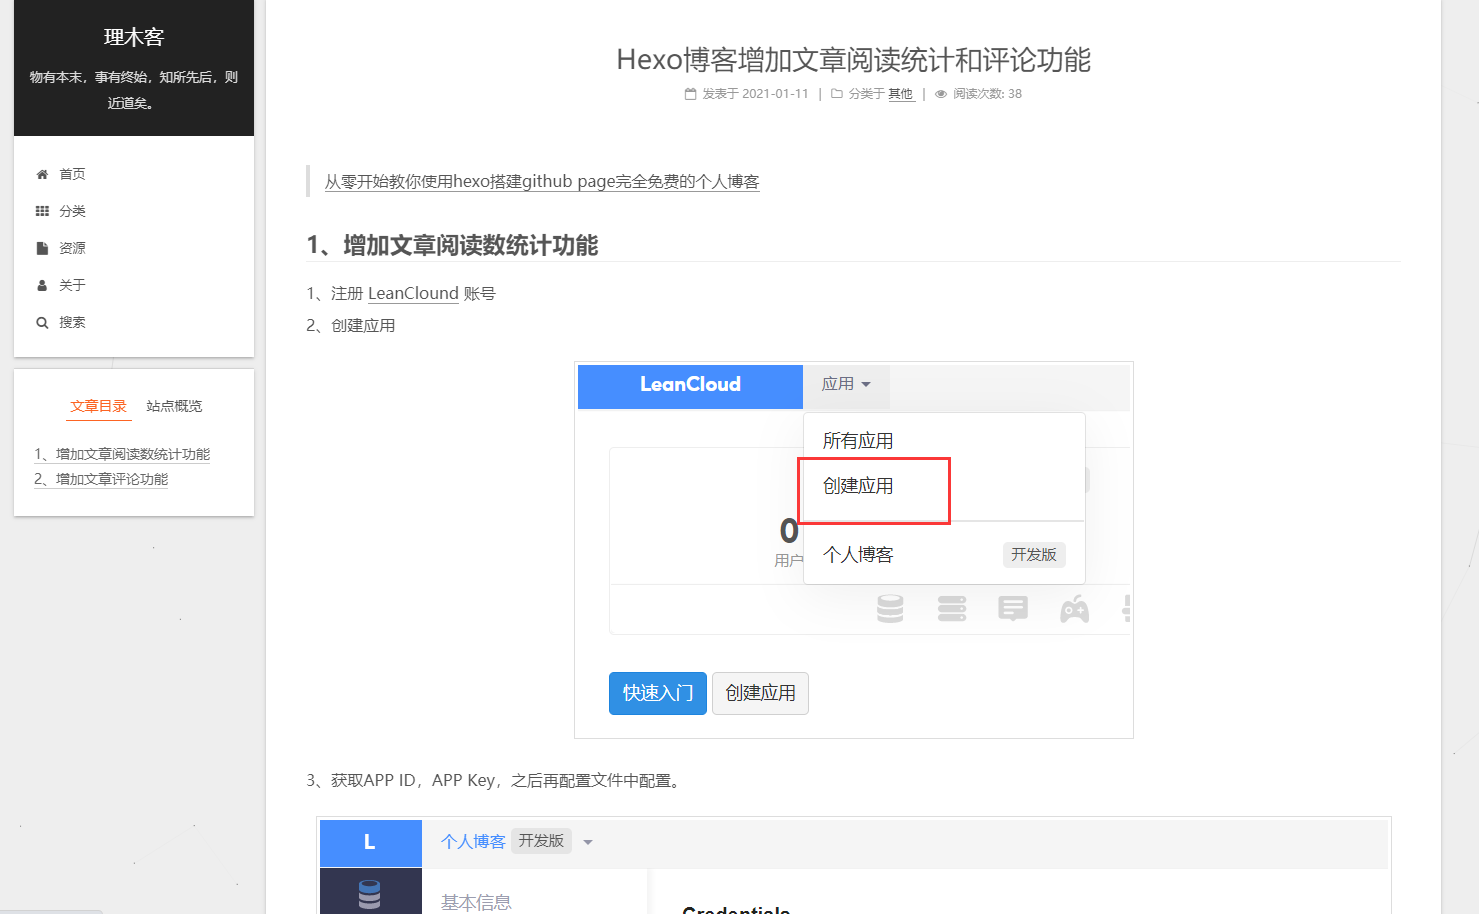Jump to section 2 增加文章评论功能 in outline

101,479
